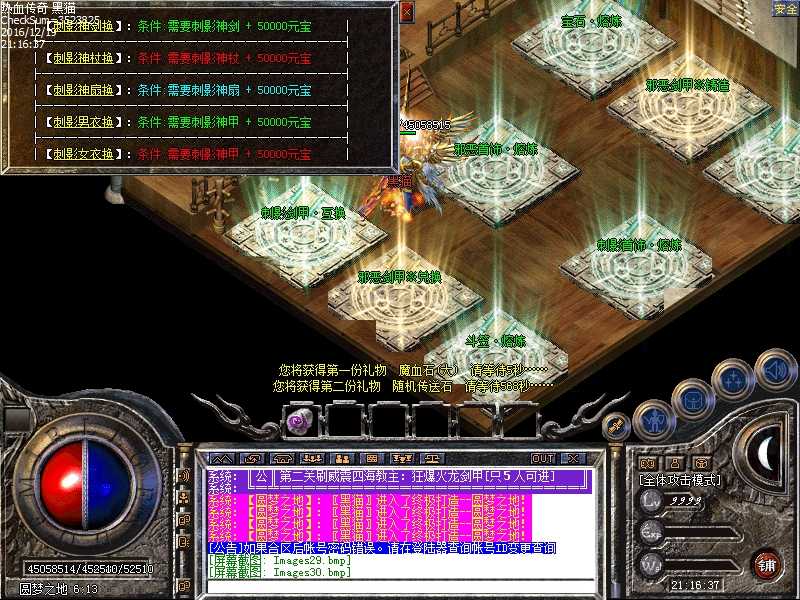Screen dimensions: 800x600
Task: Use the purple scroll item in belt slot
Action: 299,422
